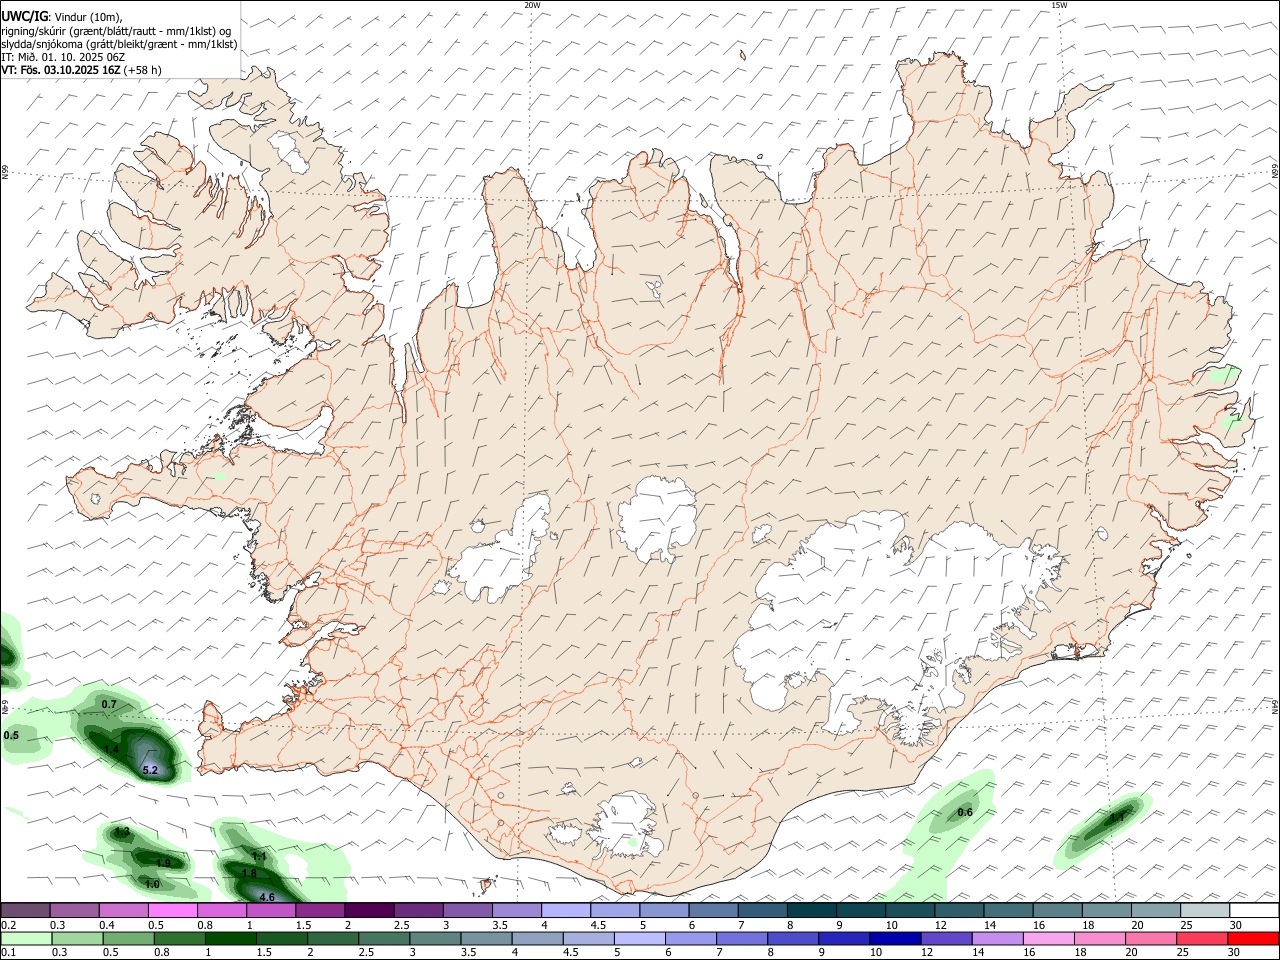
Task: Click the bright pink 0.5 swatch in upper legend row
Action: pyautogui.click(x=172, y=910)
